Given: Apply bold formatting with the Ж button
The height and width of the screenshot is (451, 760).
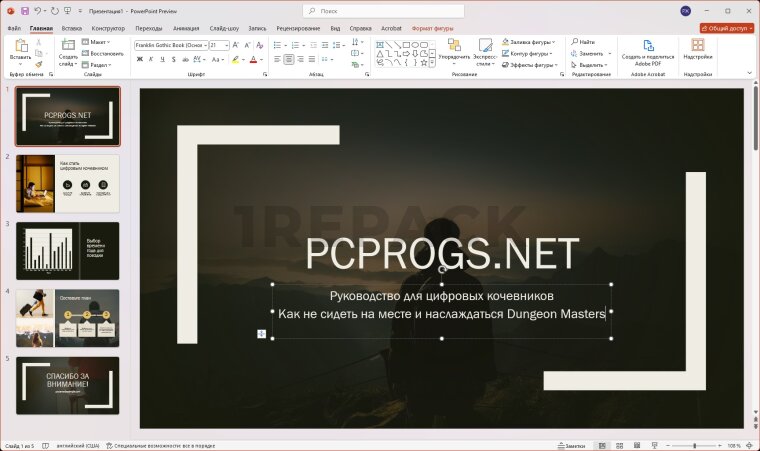Looking at the screenshot, I should coord(140,59).
